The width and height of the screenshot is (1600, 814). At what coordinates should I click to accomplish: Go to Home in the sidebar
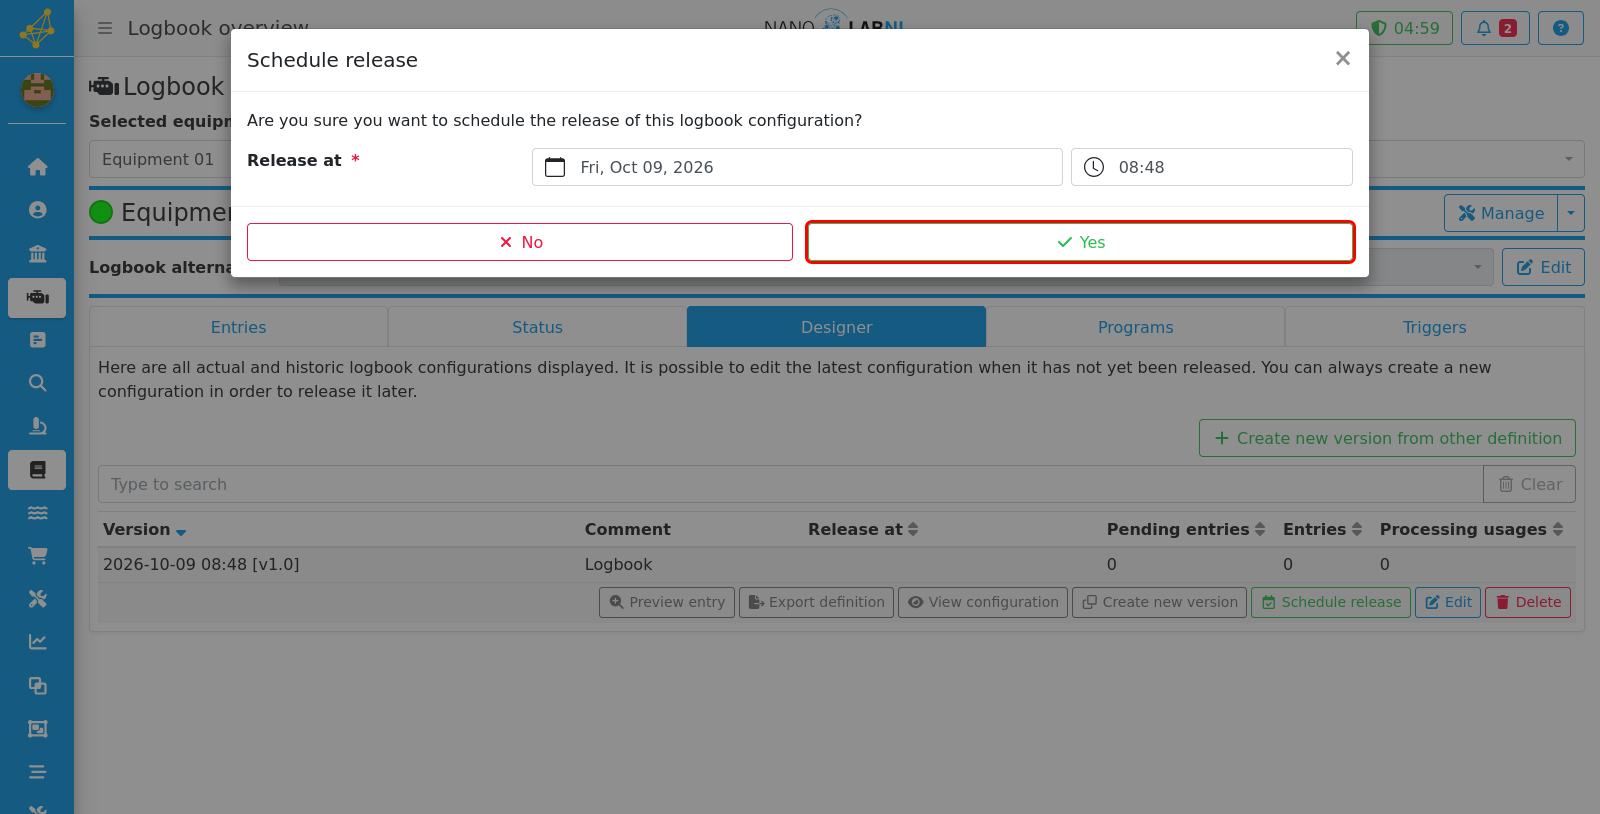(x=37, y=167)
